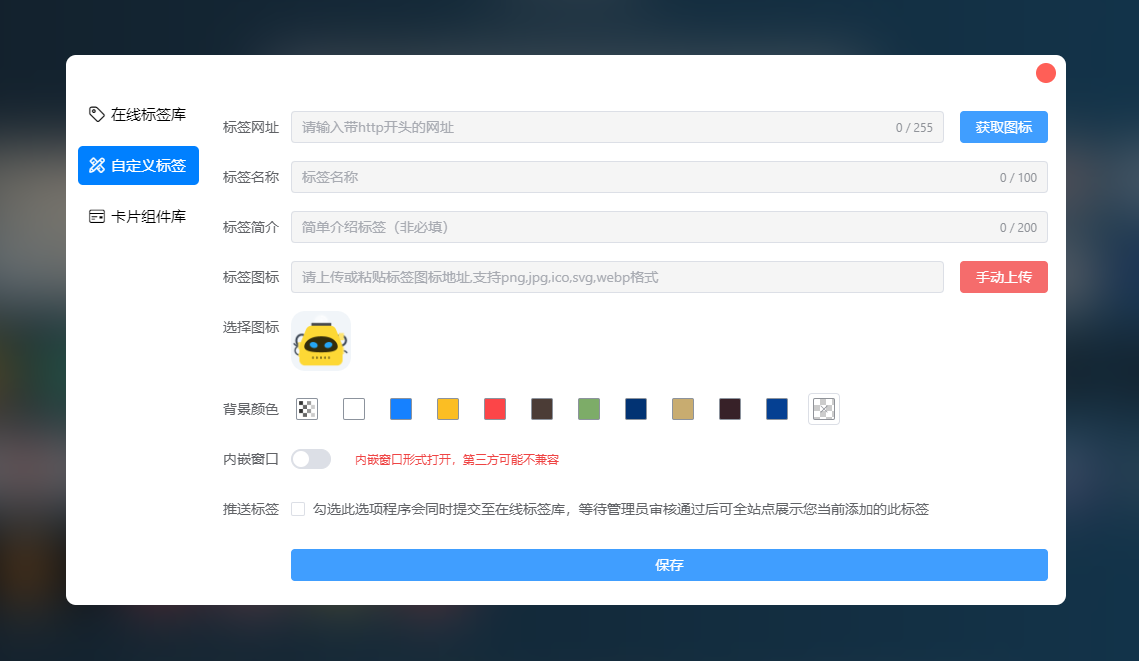1139x661 pixels.
Task: Select the white background color swatch
Action: (354, 409)
